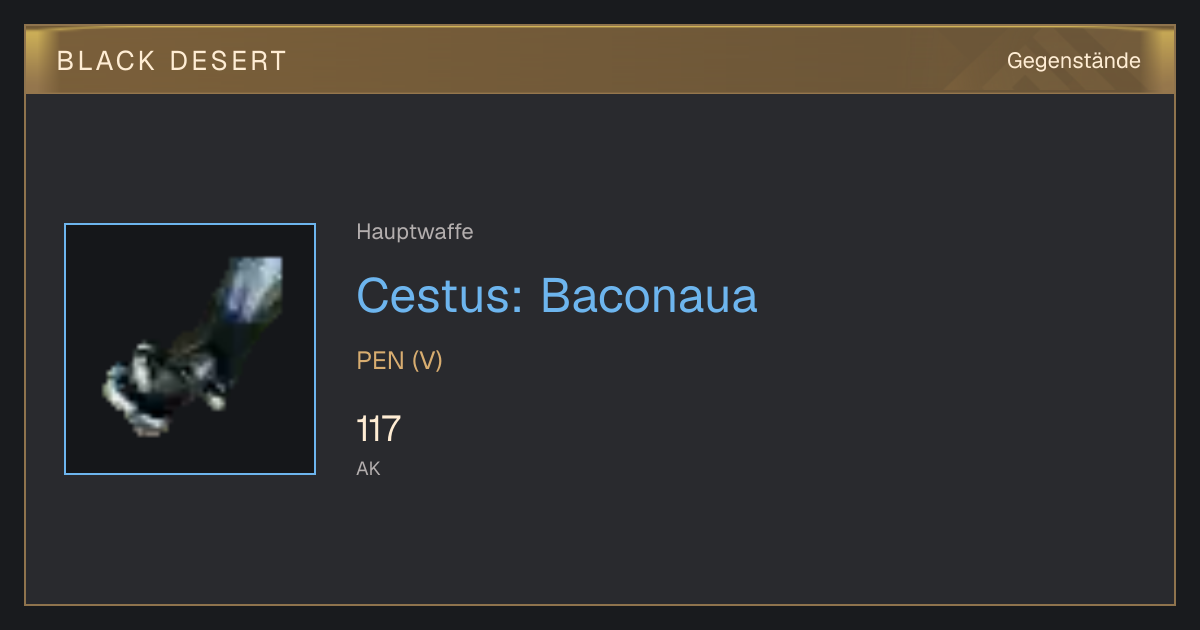The width and height of the screenshot is (1200, 630).
Task: Click the gold header banner
Action: pyautogui.click(x=600, y=60)
